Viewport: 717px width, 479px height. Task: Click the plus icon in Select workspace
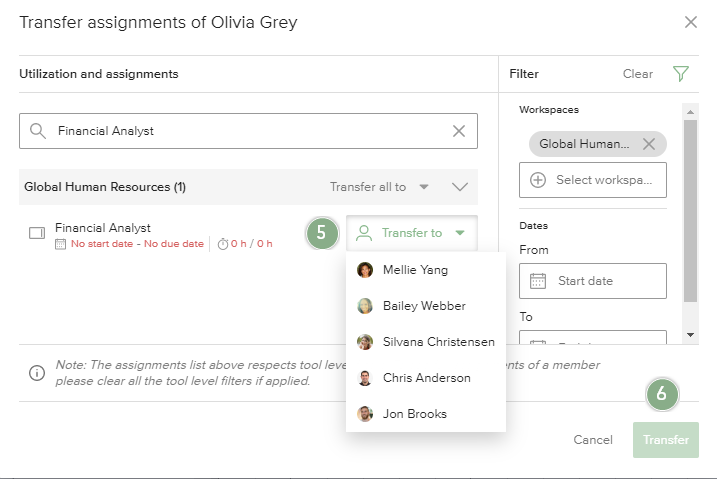coord(538,180)
